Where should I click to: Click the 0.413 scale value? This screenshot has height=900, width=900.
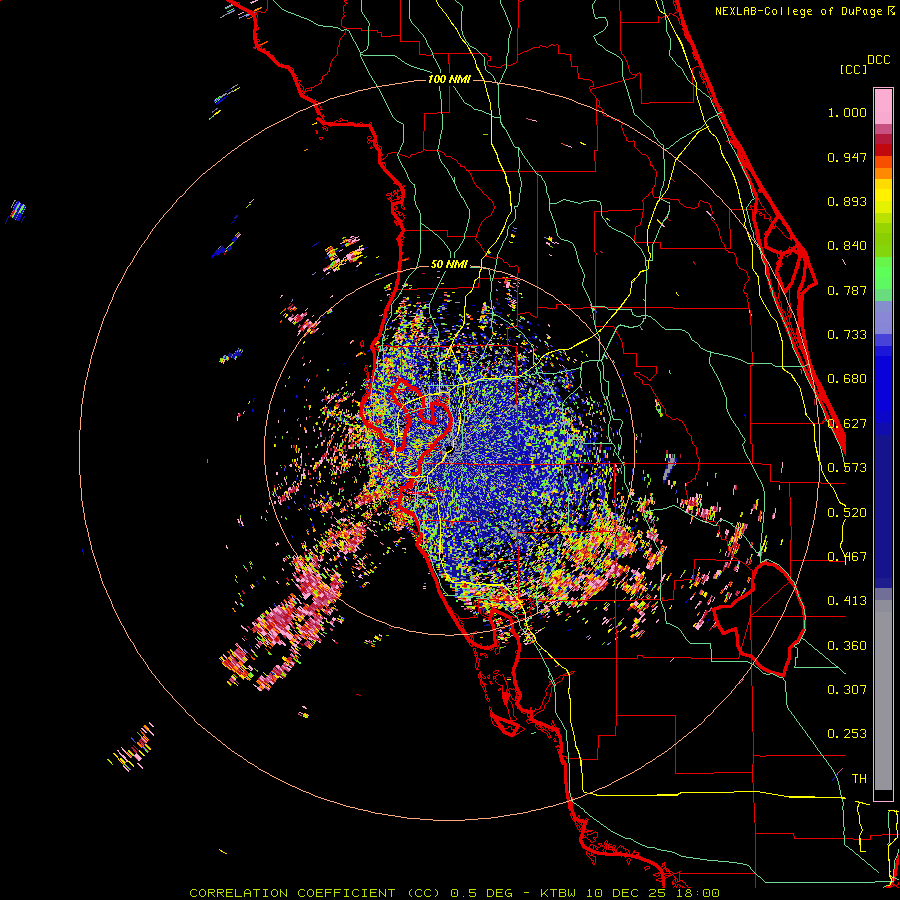847,601
